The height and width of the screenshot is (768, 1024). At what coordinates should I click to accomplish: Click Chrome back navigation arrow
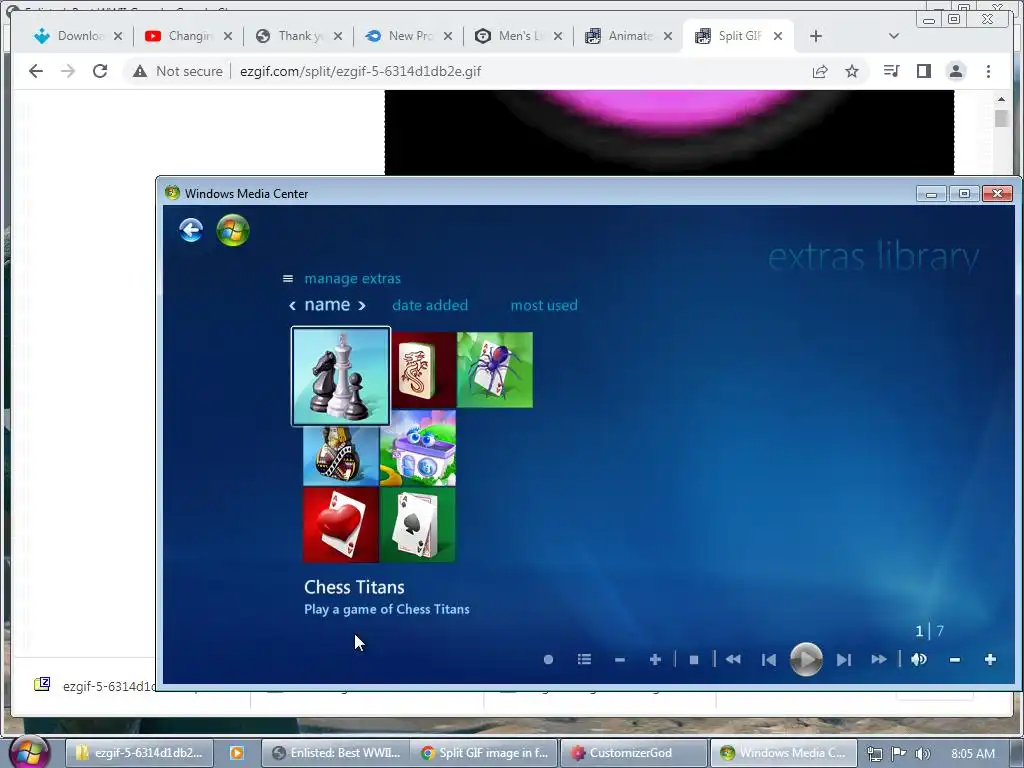tap(36, 71)
